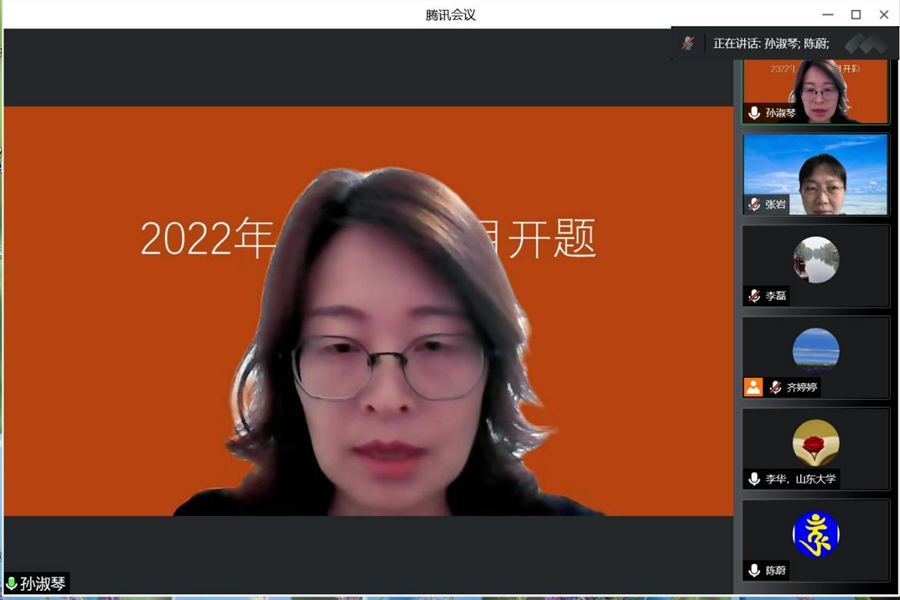Click 孙淑琴's microphone icon in the thumbnail list
The width and height of the screenshot is (900, 600).
click(754, 113)
